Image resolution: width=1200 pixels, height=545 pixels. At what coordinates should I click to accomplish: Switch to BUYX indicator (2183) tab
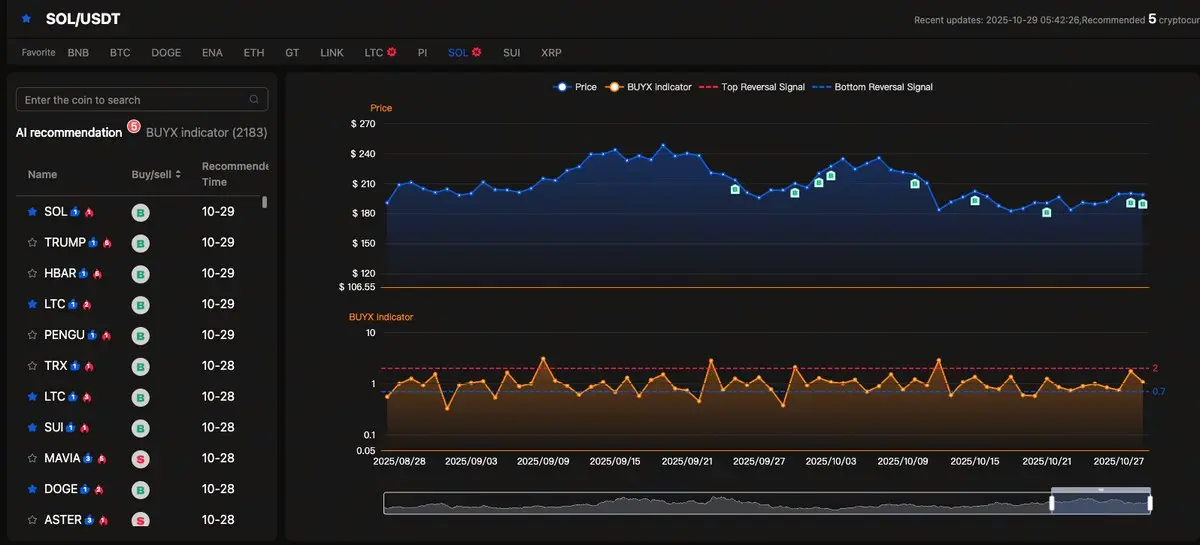tap(206, 132)
